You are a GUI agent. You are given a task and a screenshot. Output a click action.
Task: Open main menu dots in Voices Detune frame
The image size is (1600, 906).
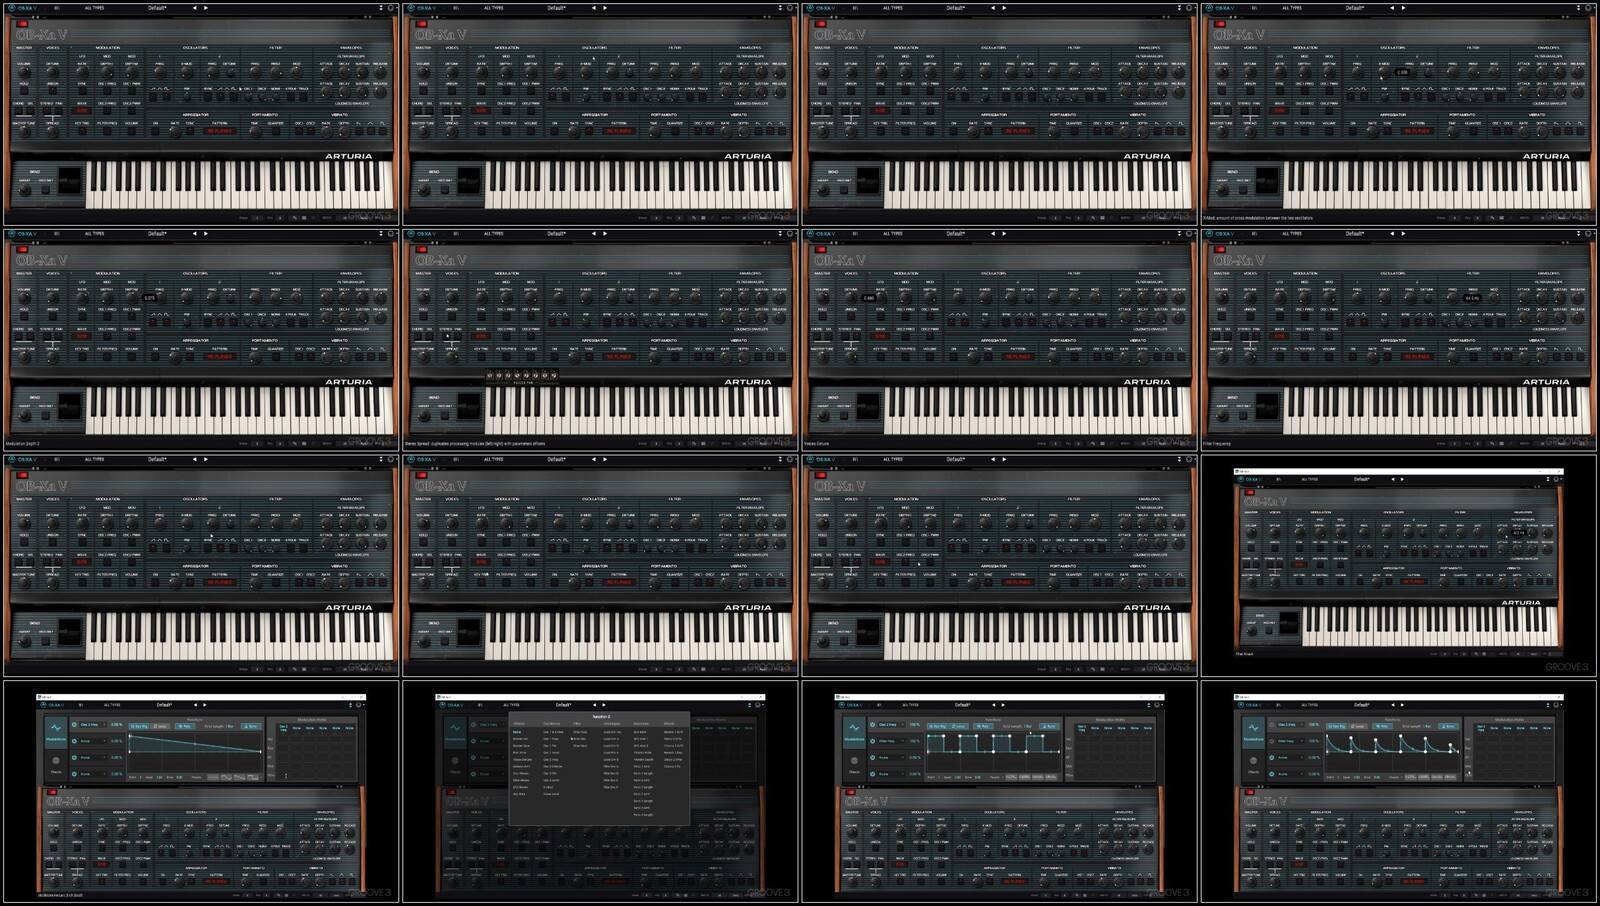pos(1178,234)
